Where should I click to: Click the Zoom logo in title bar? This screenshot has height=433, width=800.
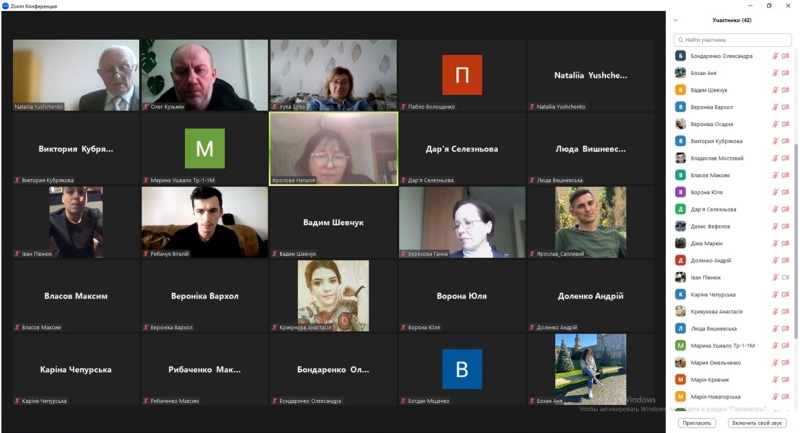point(6,6)
